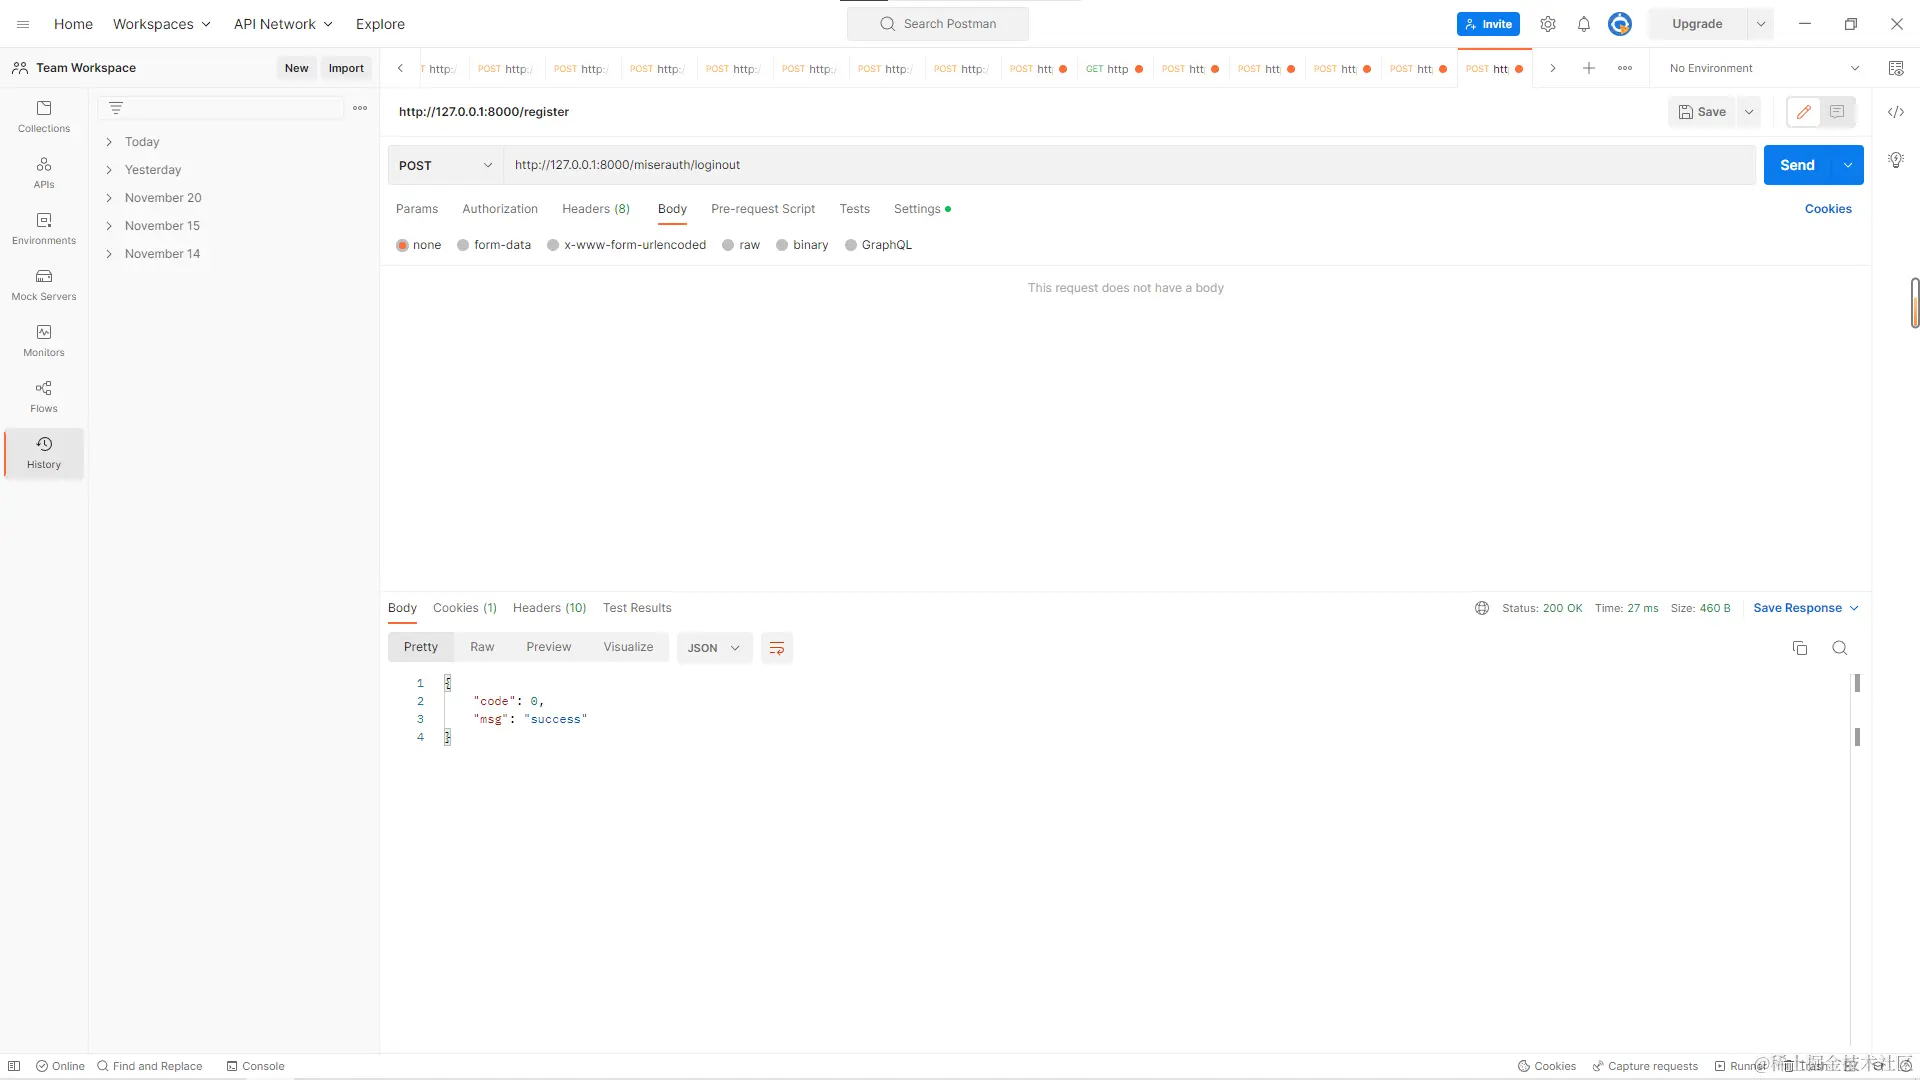Open the code snippet panel icon
The height and width of the screenshot is (1080, 1920).
click(x=1896, y=112)
